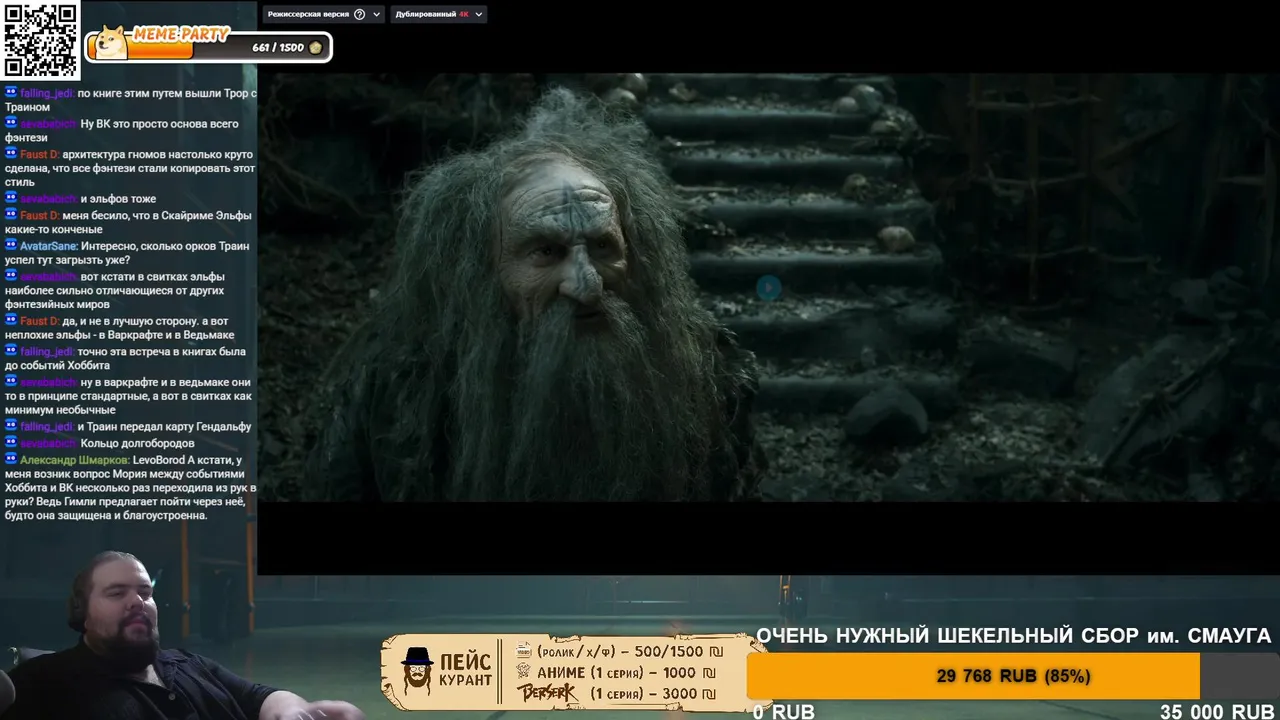
Task: Click the '661 / 1500' counter text
Action: click(278, 48)
